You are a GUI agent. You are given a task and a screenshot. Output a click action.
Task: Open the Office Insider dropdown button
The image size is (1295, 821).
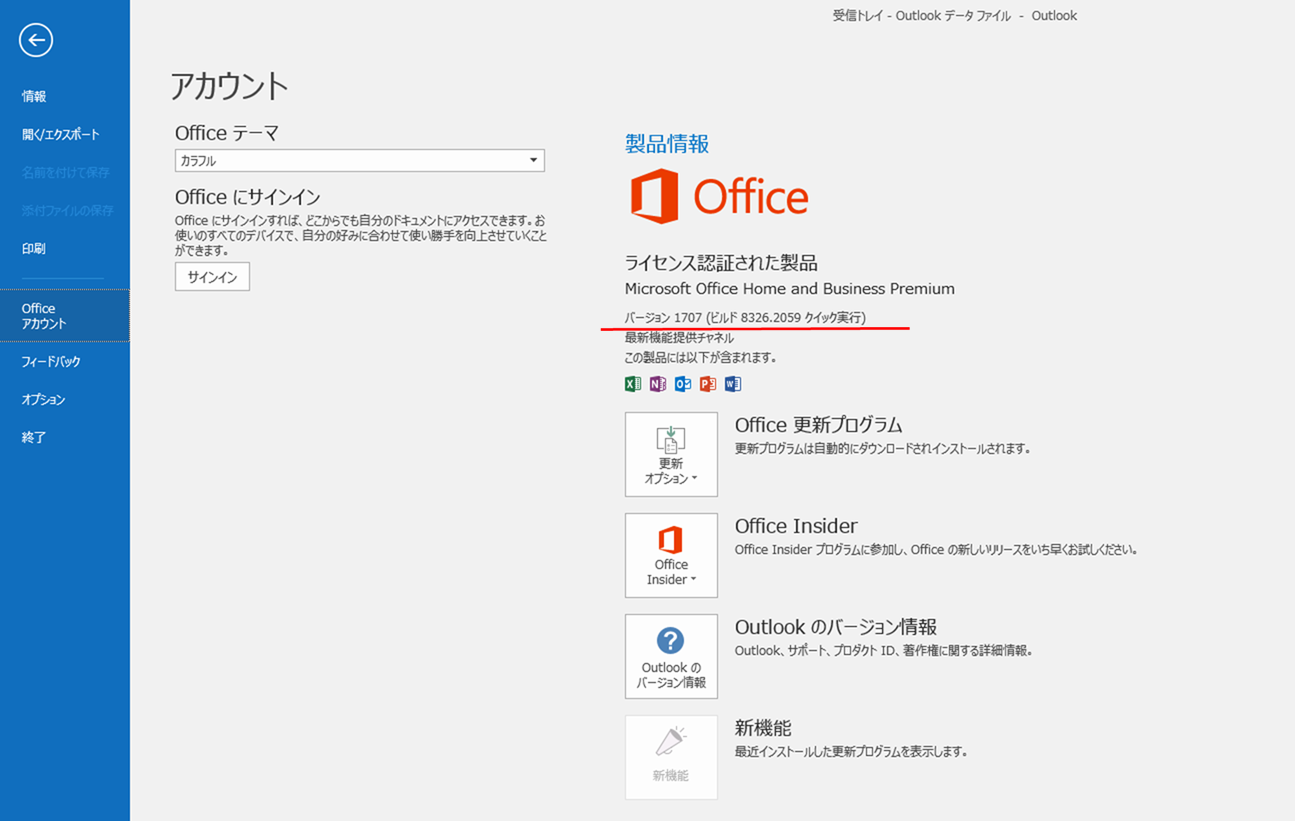point(671,555)
